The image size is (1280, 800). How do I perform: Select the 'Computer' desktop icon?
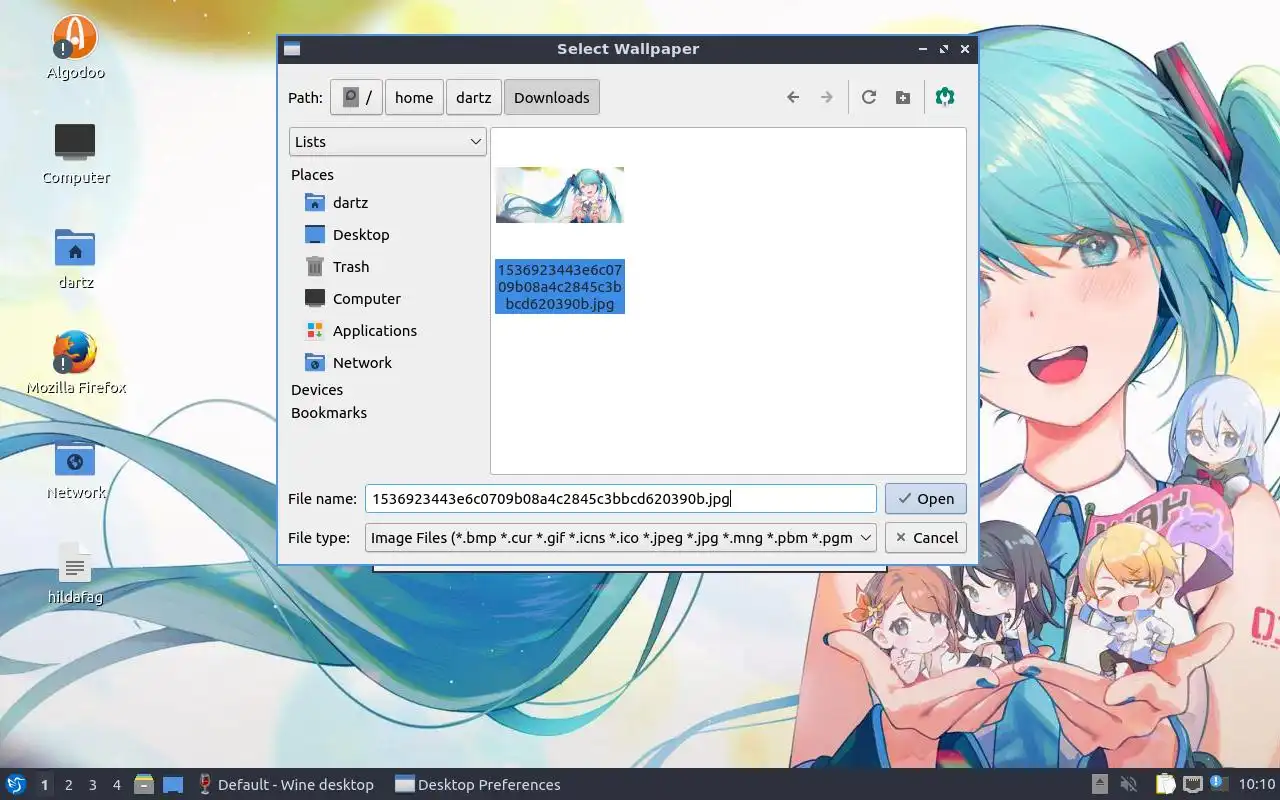coord(76,152)
